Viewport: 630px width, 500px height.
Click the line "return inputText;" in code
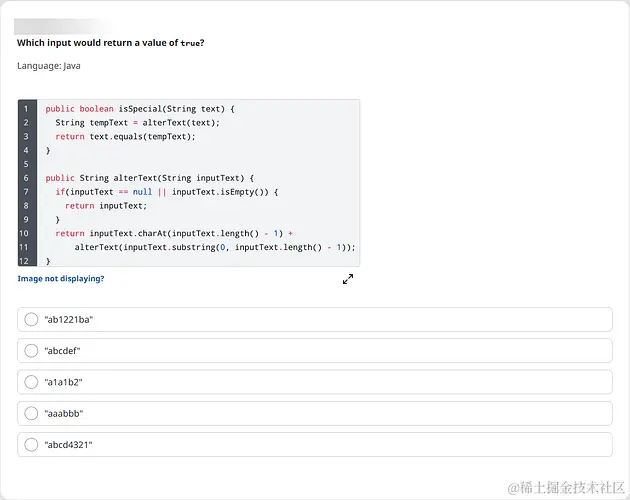coord(106,206)
